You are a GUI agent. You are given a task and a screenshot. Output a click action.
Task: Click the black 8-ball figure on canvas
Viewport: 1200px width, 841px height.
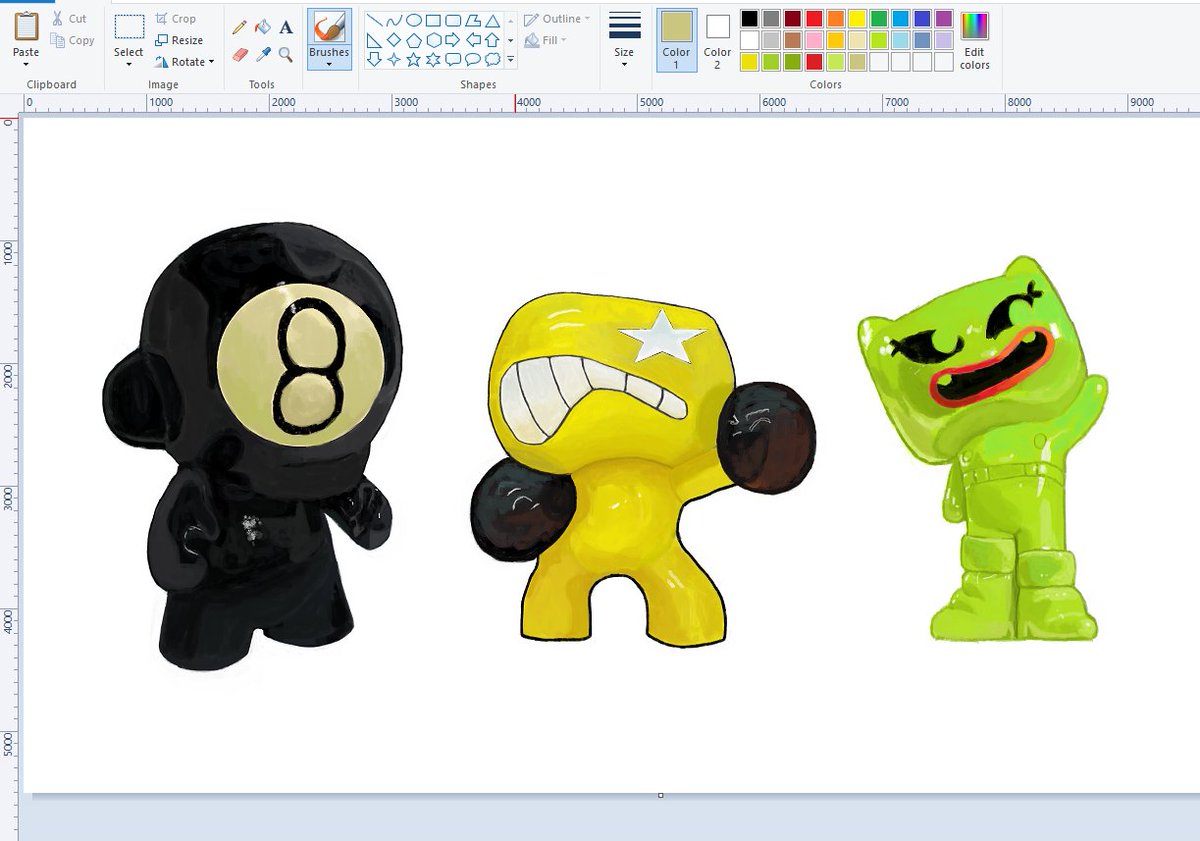tap(252, 445)
